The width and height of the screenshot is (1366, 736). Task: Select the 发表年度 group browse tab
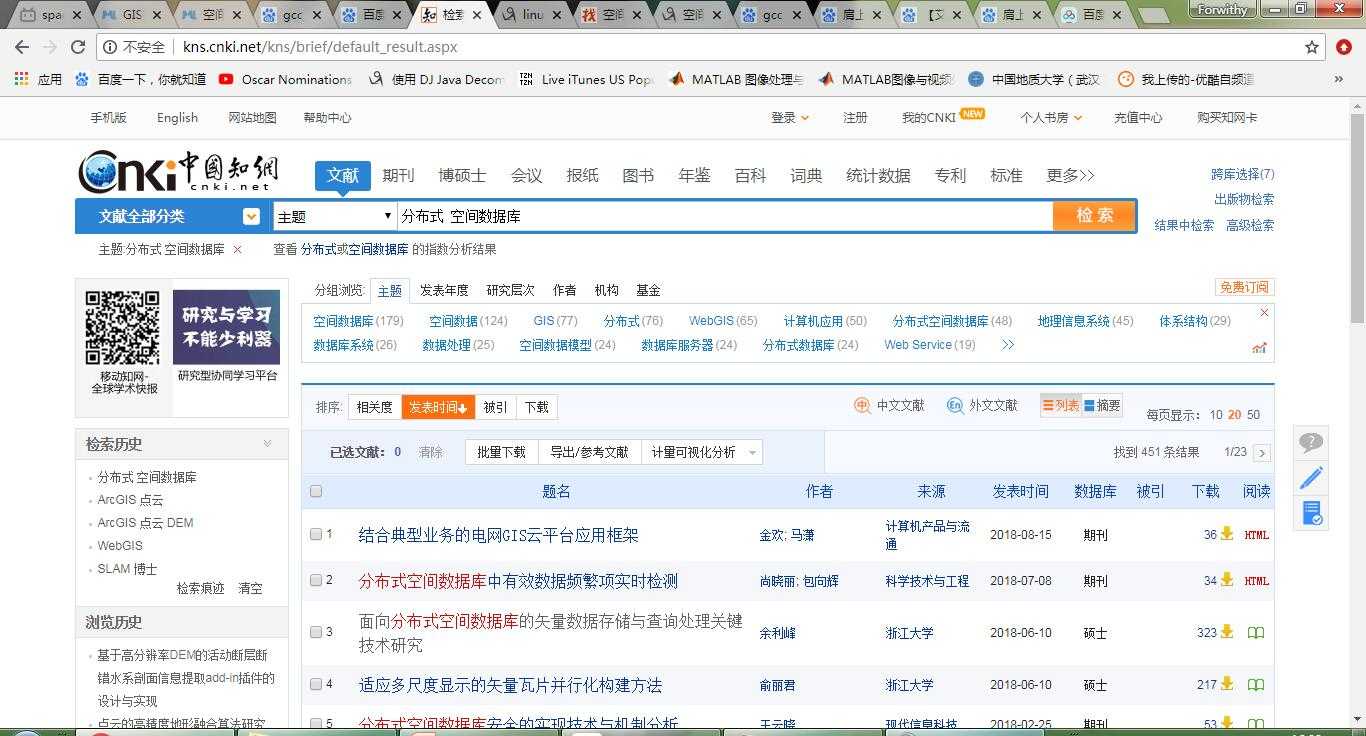(444, 290)
